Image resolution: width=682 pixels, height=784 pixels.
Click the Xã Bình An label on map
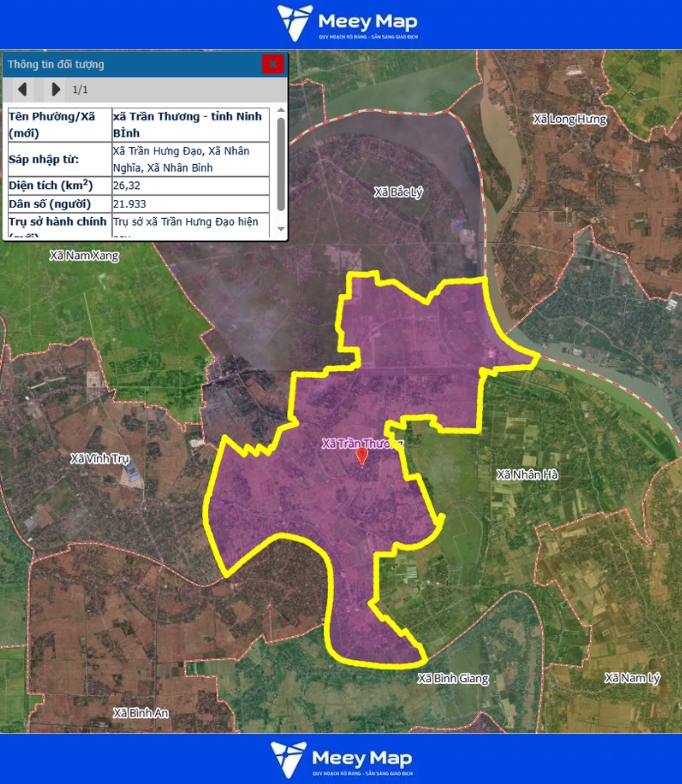pos(141,713)
